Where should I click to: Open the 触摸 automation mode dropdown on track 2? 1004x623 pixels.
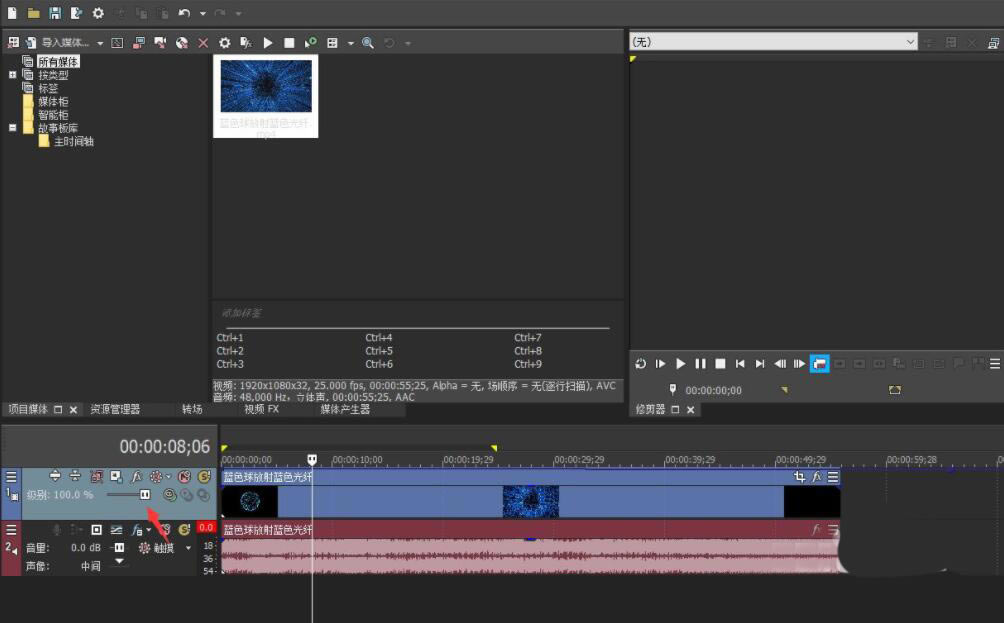[x=188, y=547]
